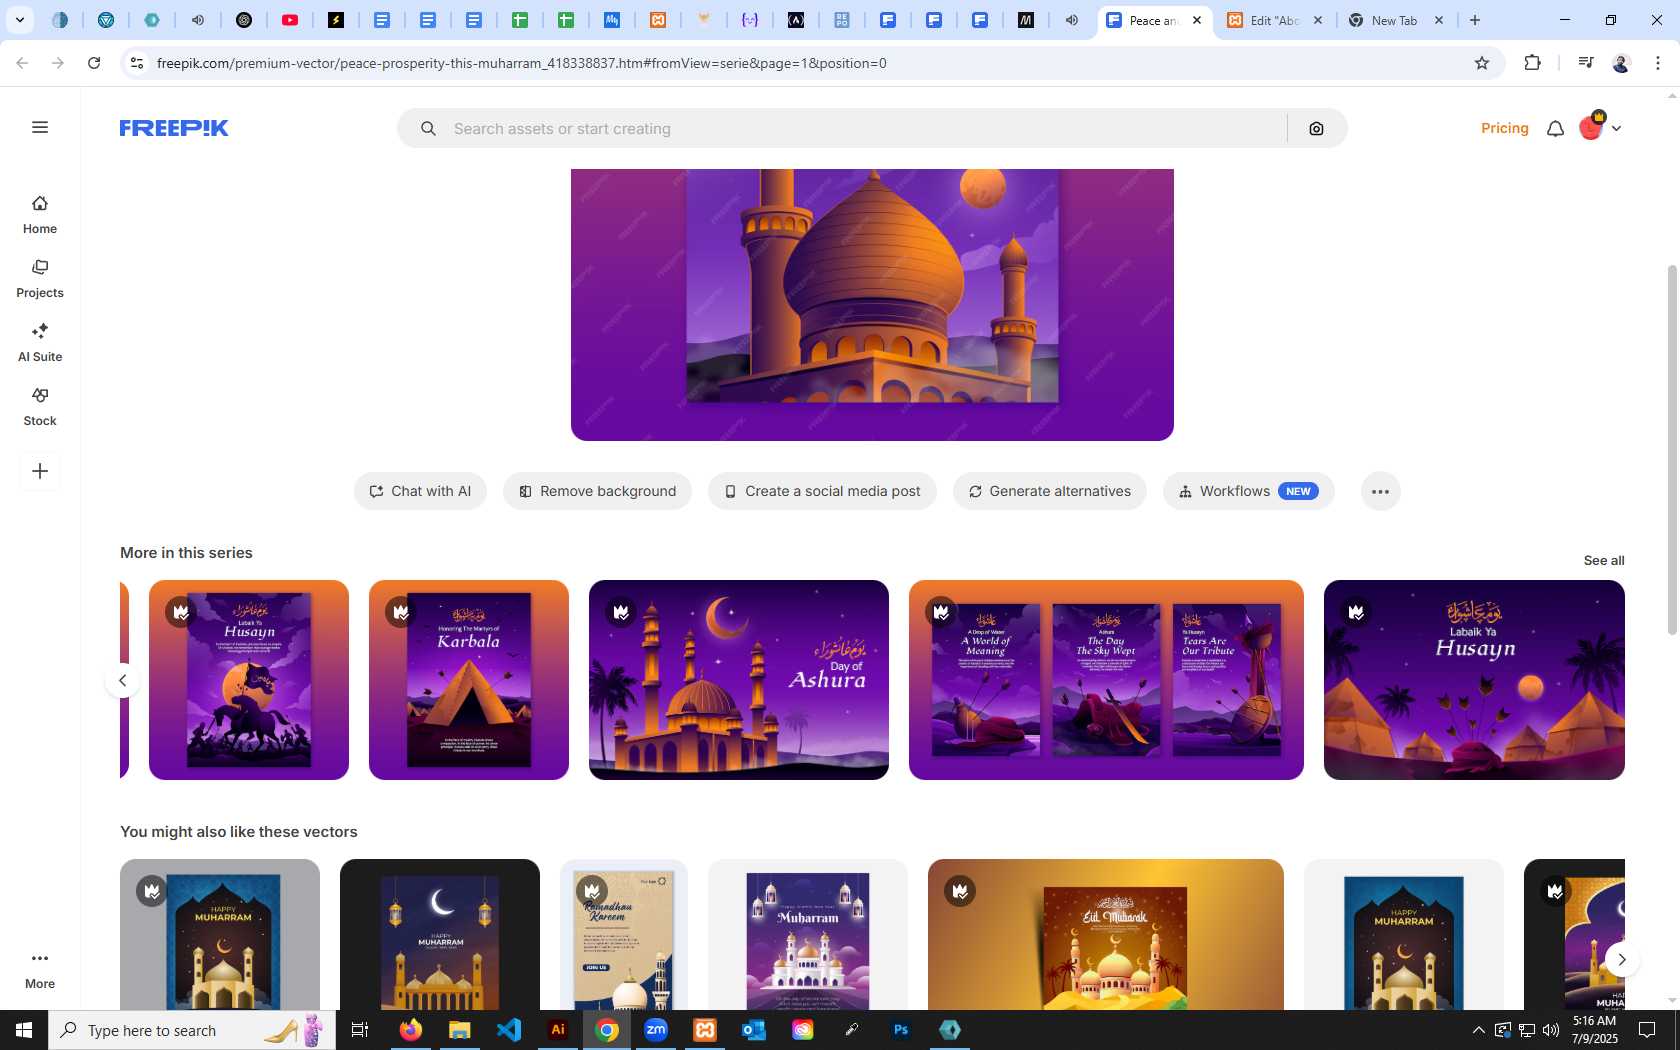The width and height of the screenshot is (1680, 1050).
Task: Show hidden system tray icons
Action: coord(1478,1030)
